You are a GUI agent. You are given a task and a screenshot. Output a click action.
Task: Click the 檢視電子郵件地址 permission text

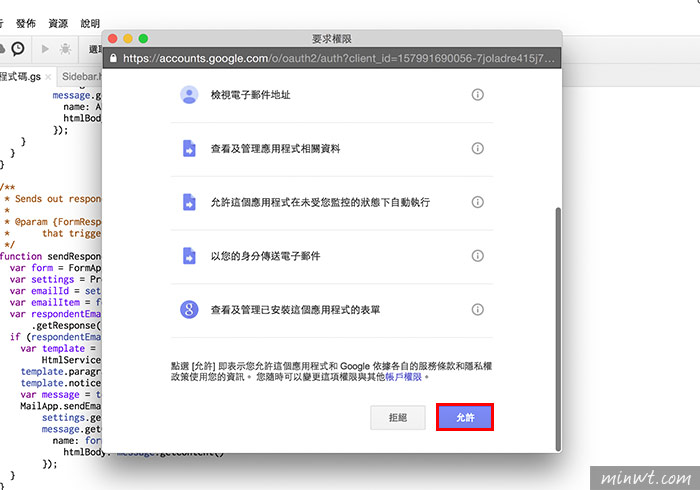point(250,95)
